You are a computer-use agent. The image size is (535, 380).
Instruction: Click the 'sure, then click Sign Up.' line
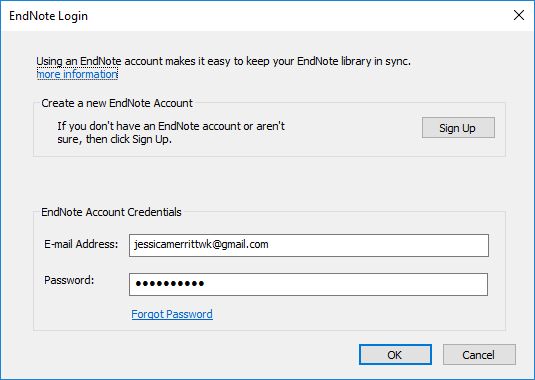[114, 139]
